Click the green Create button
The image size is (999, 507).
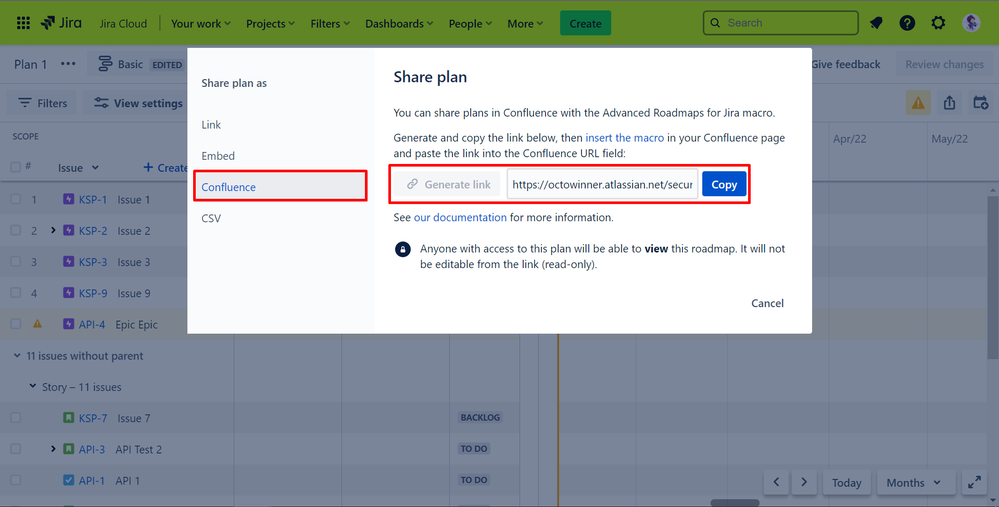[x=585, y=24]
